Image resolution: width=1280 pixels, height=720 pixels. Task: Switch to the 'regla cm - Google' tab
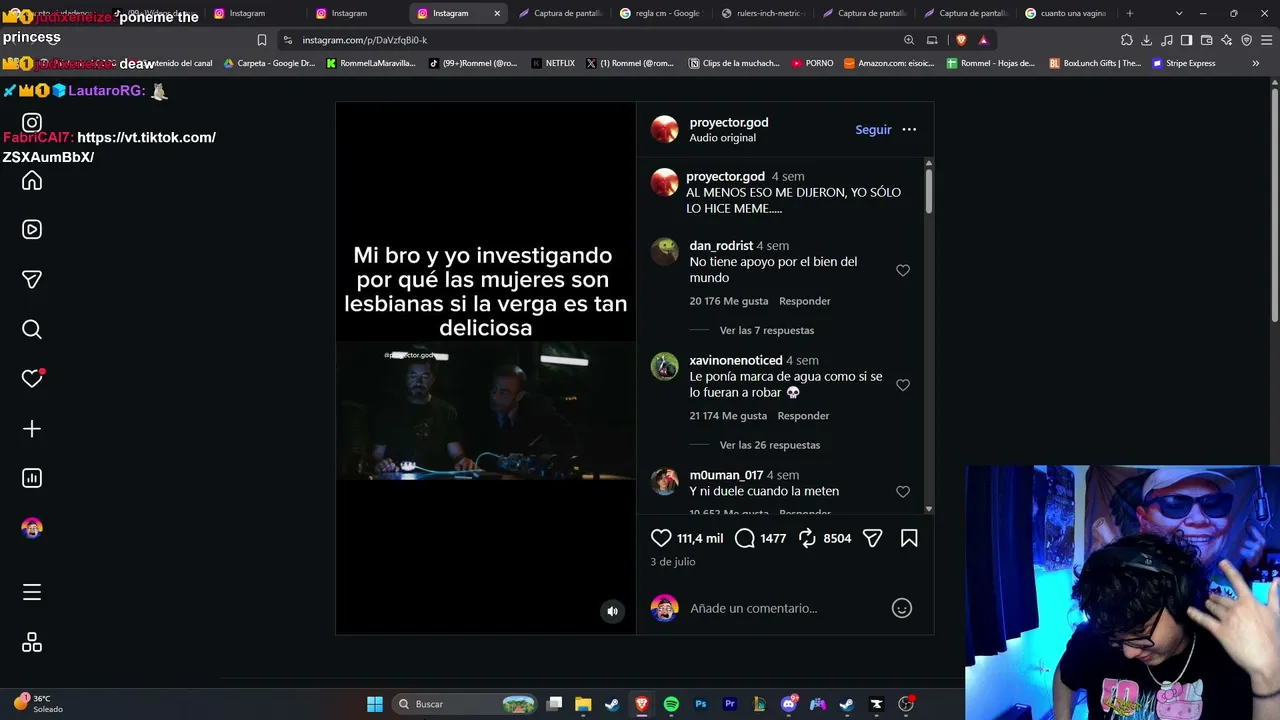pyautogui.click(x=660, y=13)
